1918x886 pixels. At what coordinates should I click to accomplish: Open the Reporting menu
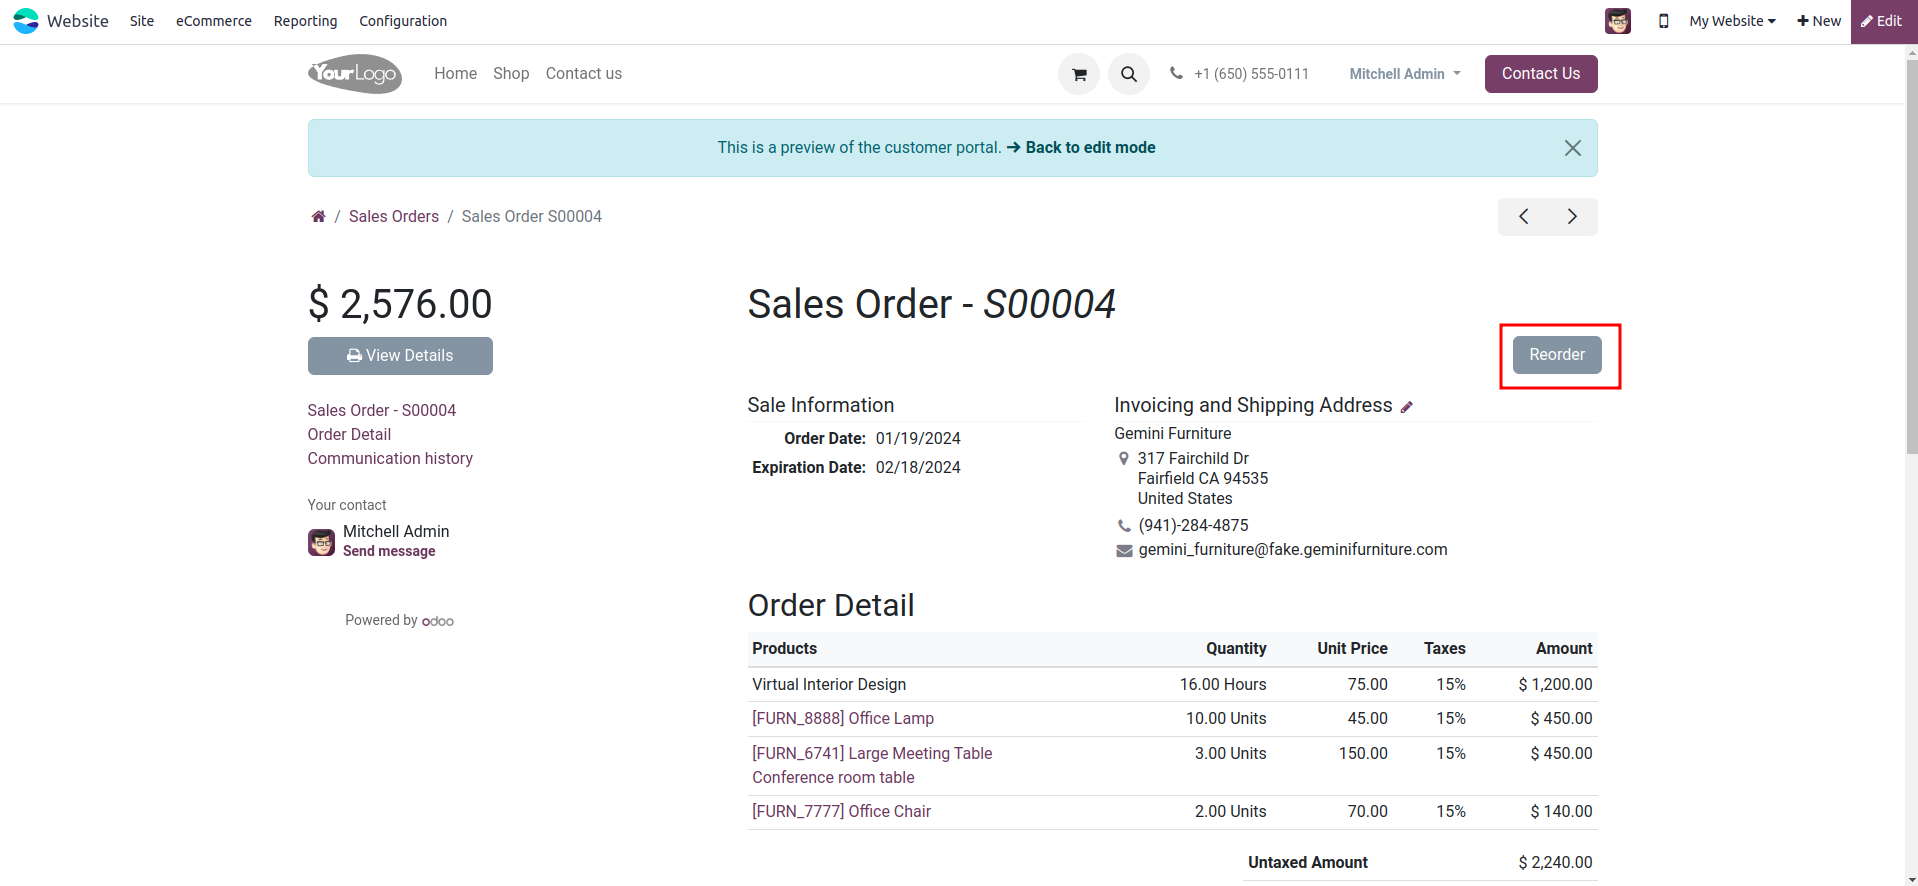(305, 21)
